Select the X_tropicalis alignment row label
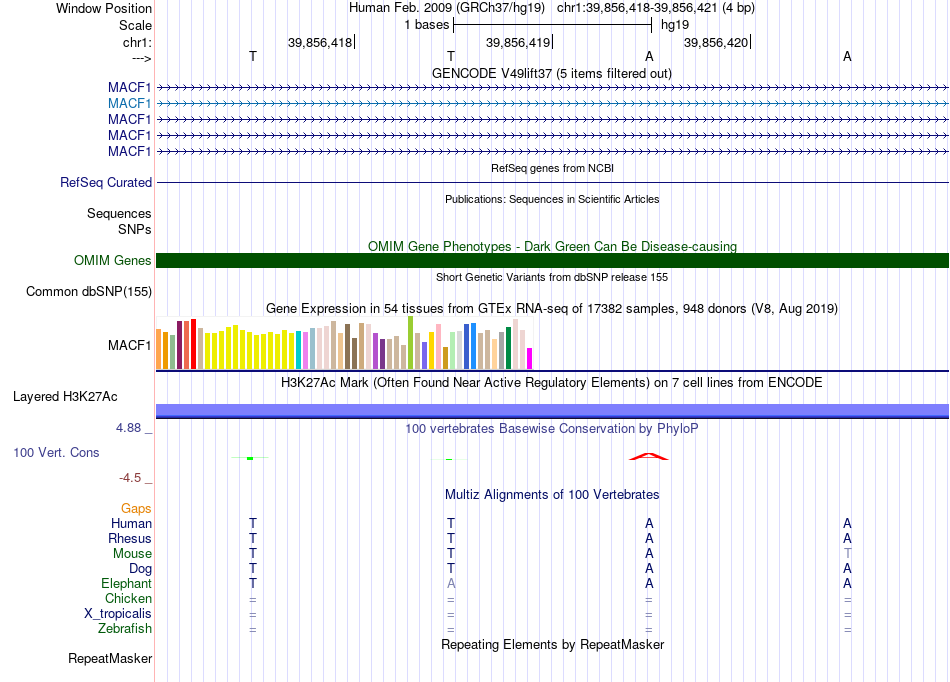Viewport: 950px width, 682px height. tap(118, 614)
